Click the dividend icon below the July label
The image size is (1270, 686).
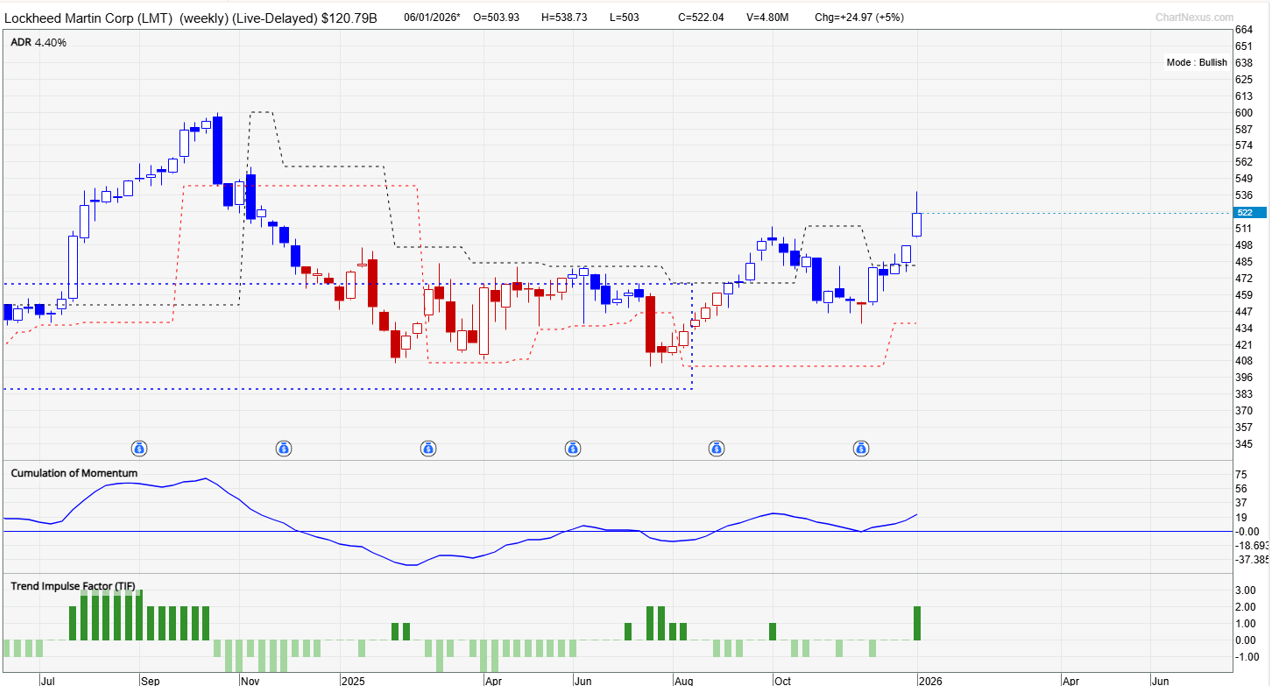(140, 448)
